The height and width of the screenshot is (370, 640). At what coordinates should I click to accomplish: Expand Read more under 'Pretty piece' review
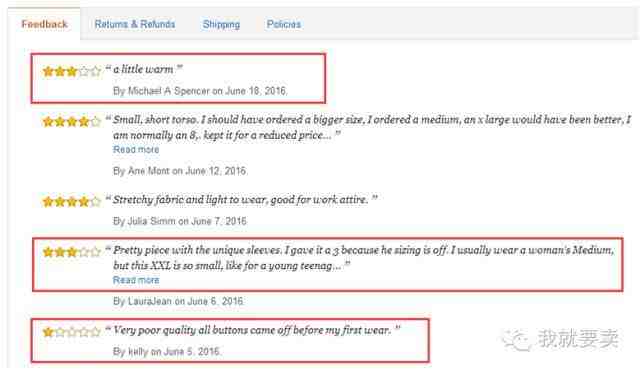point(136,280)
